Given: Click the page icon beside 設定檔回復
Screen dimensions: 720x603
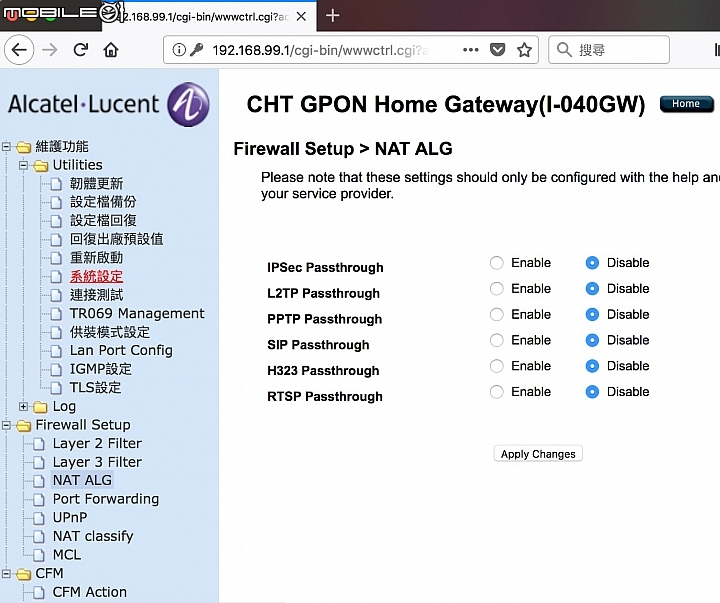Looking at the screenshot, I should pyautogui.click(x=56, y=221).
